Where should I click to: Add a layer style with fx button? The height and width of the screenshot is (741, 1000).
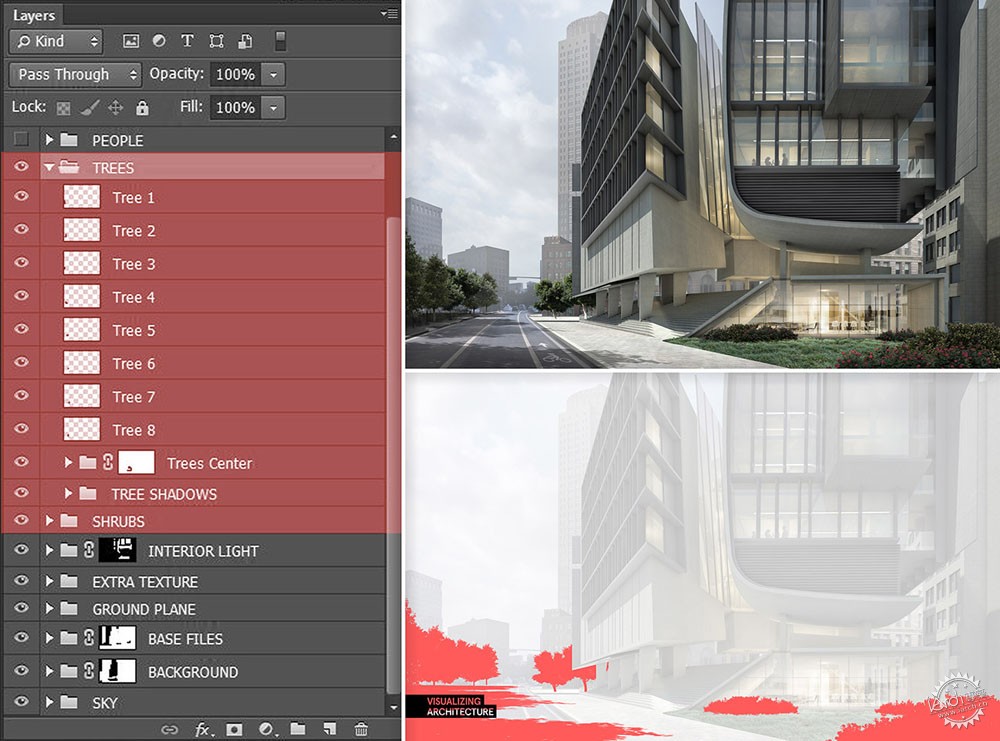click(x=202, y=730)
